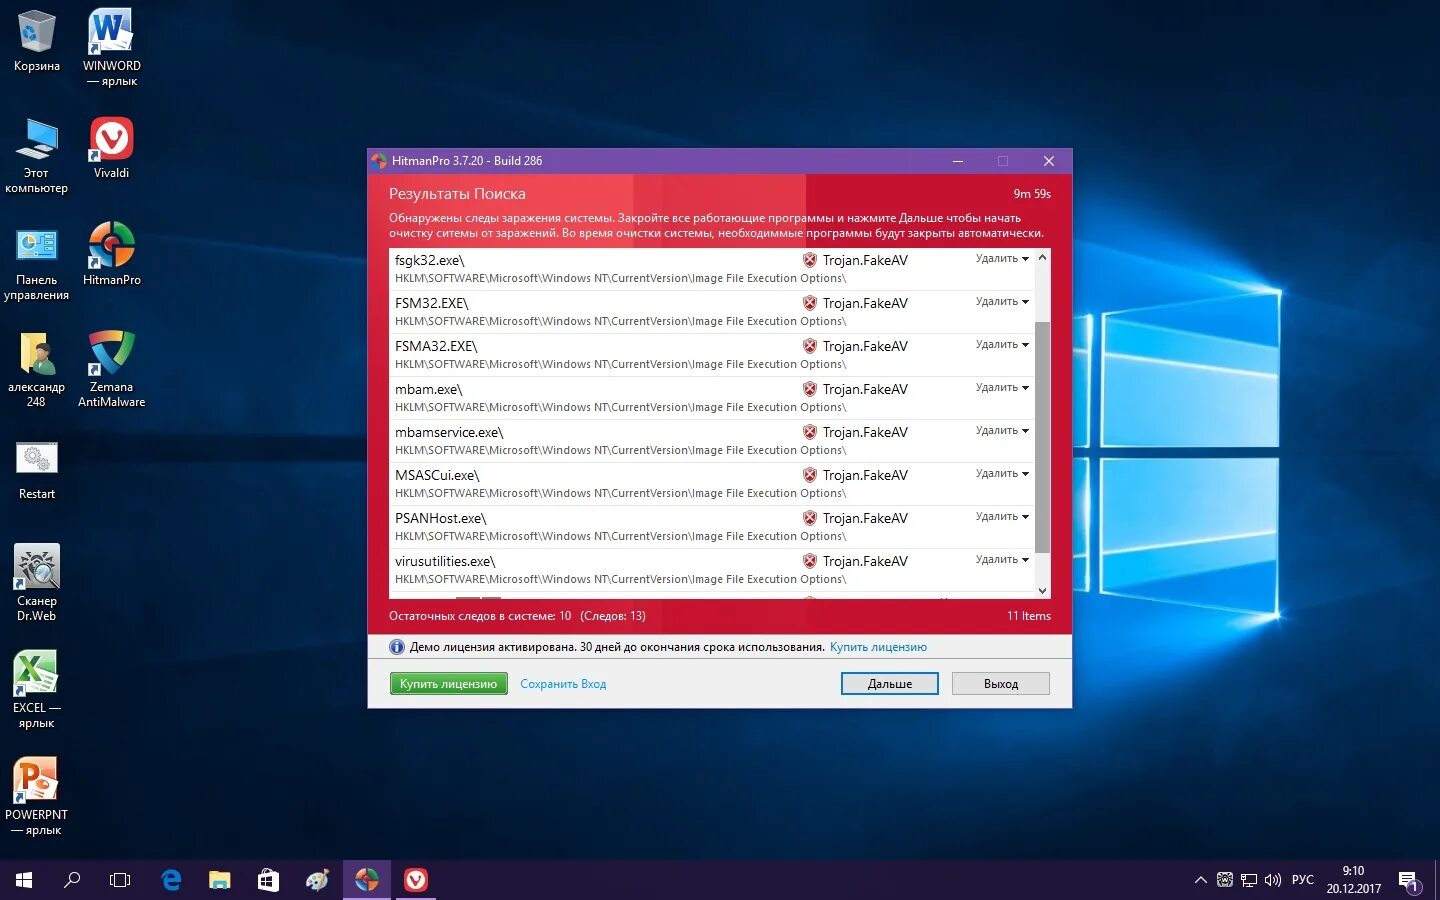Open the WINWORD shortcut on desktop
The width and height of the screenshot is (1440, 900).
pyautogui.click(x=111, y=47)
